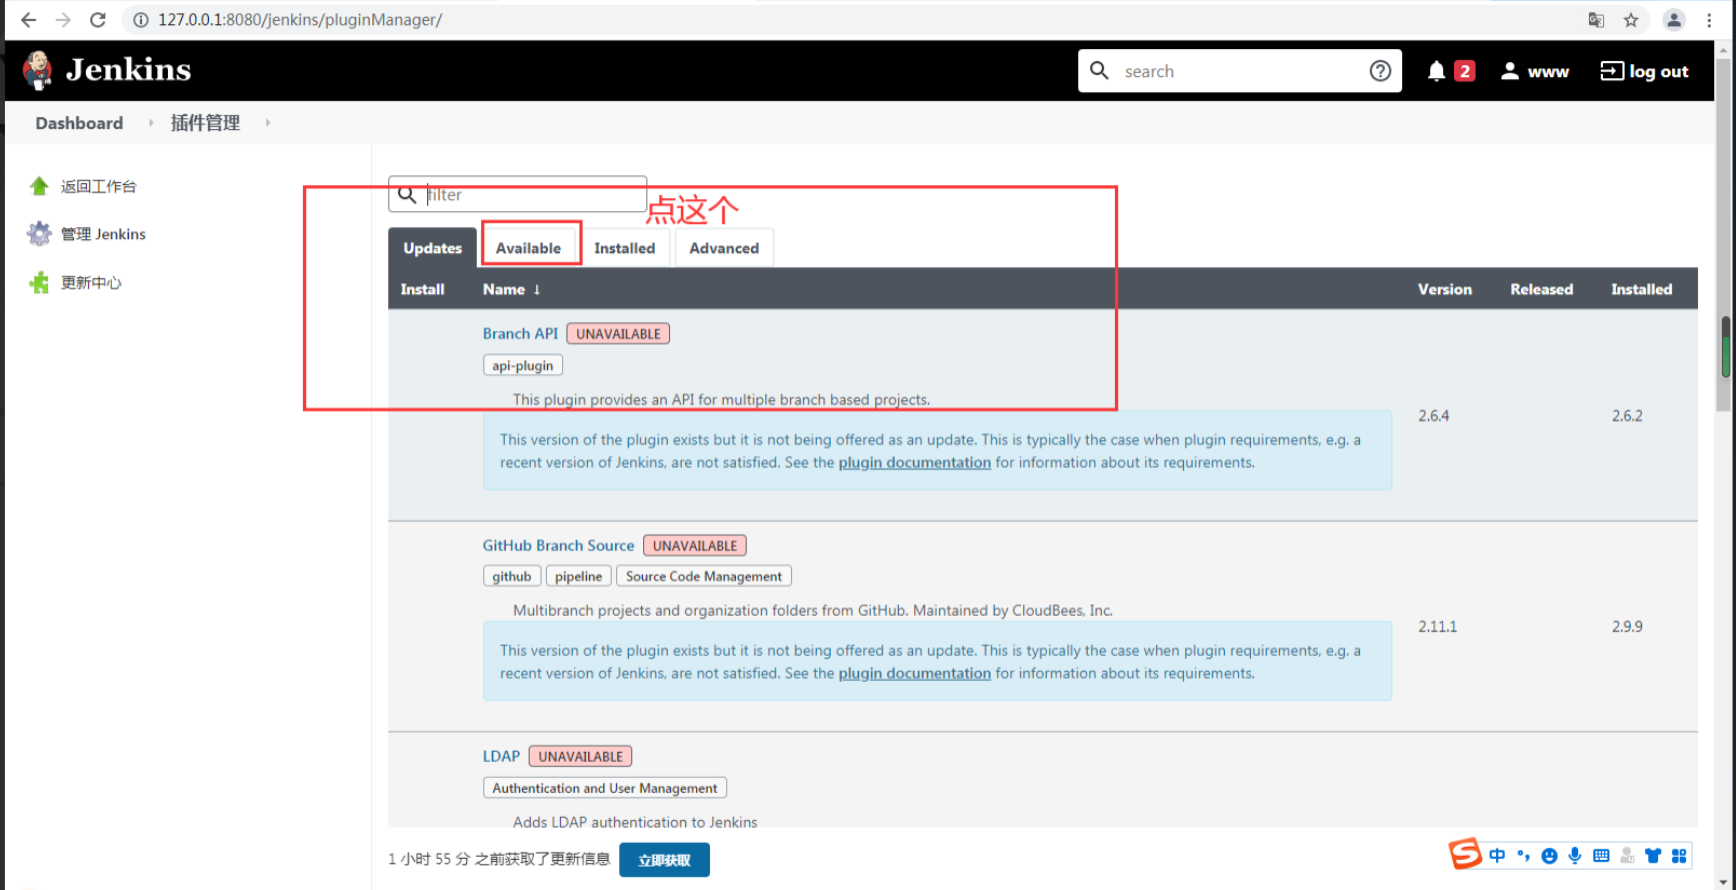This screenshot has height=890, width=1736.
Task: Click the 2.11.1 version value
Action: pos(1437,626)
